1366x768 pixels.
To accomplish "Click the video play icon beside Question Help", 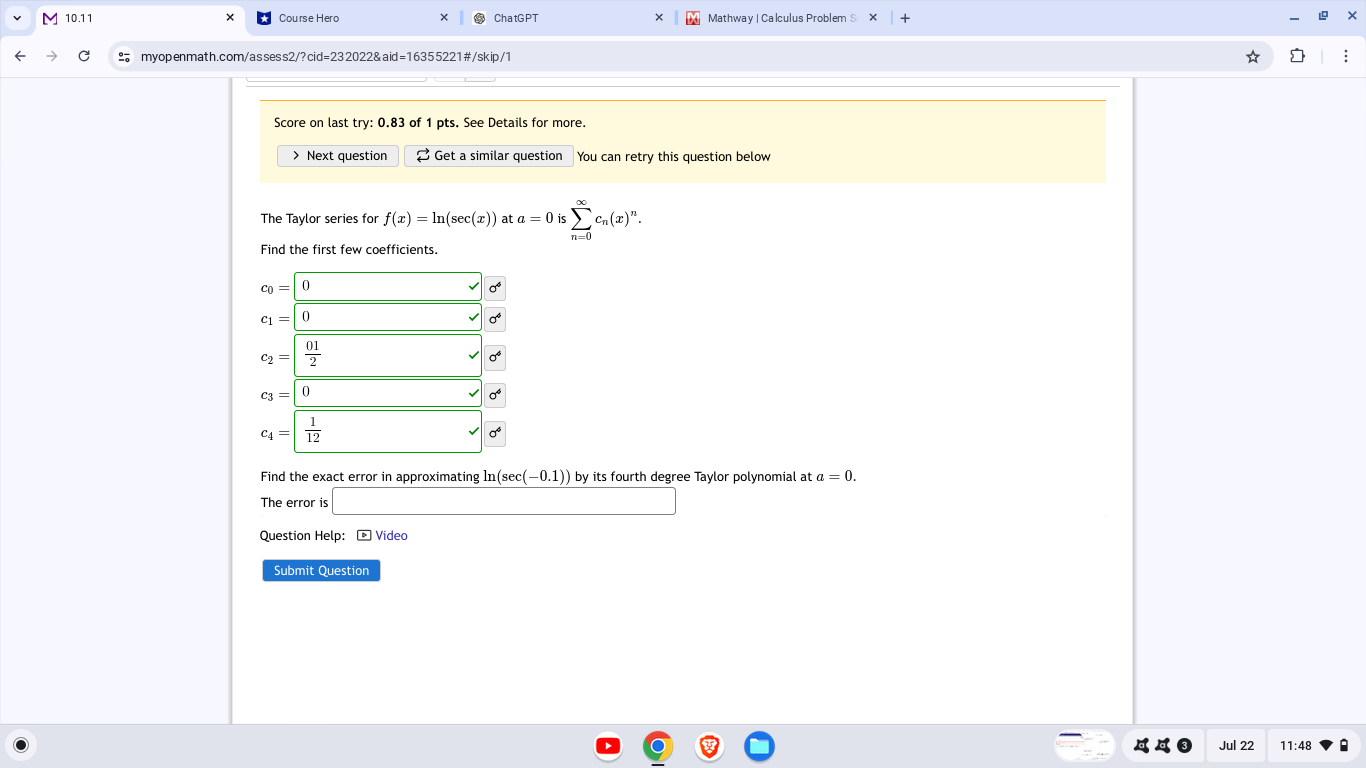I will pyautogui.click(x=364, y=535).
